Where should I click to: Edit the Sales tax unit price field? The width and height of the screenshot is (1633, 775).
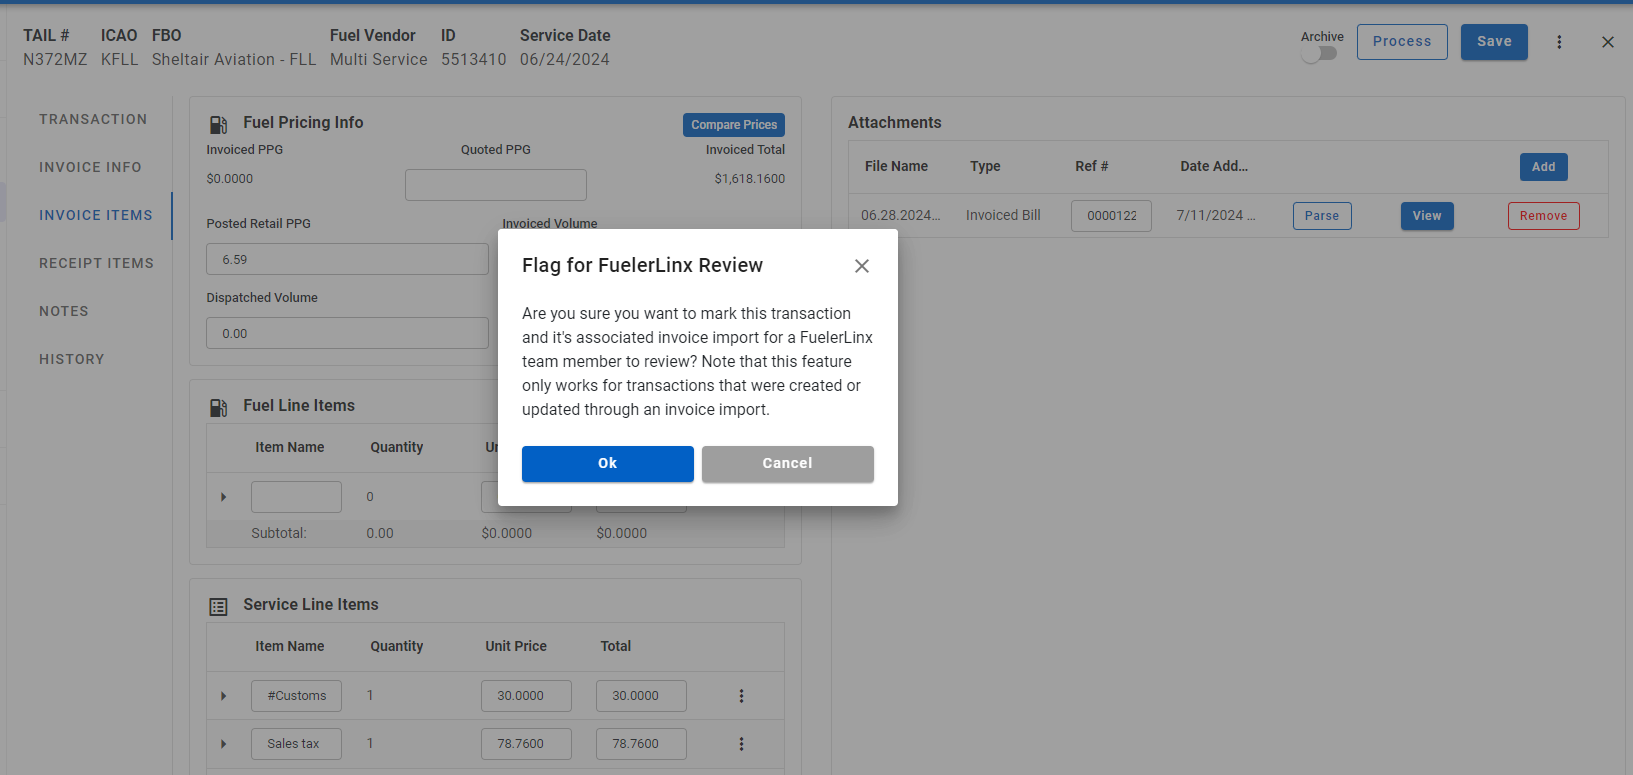[x=526, y=744]
